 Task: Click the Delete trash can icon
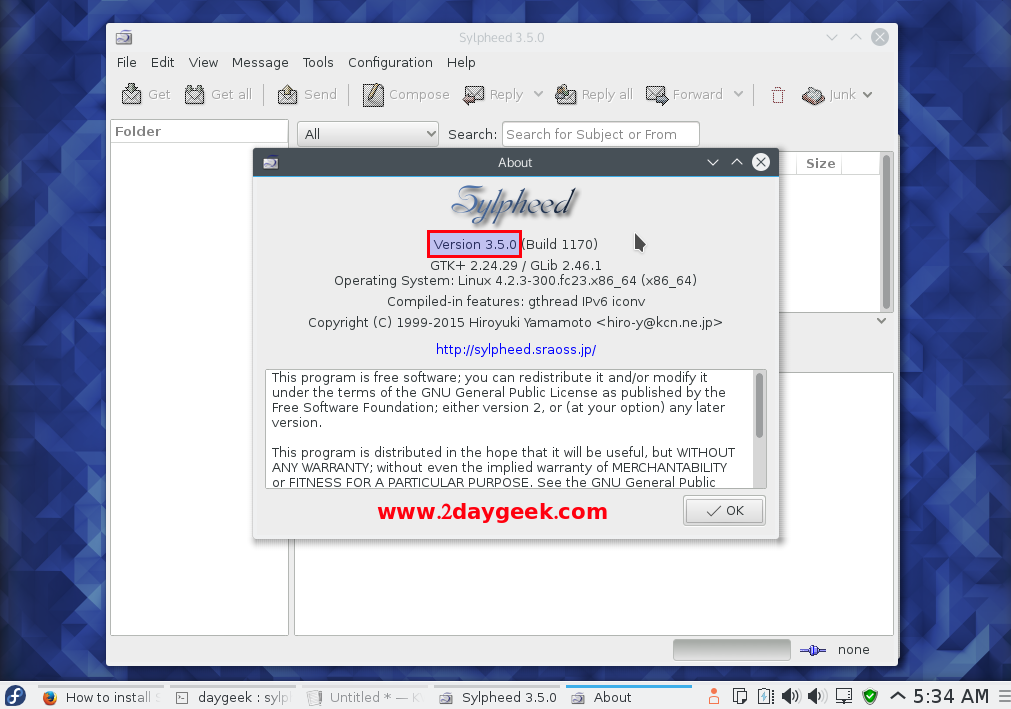click(x=778, y=95)
